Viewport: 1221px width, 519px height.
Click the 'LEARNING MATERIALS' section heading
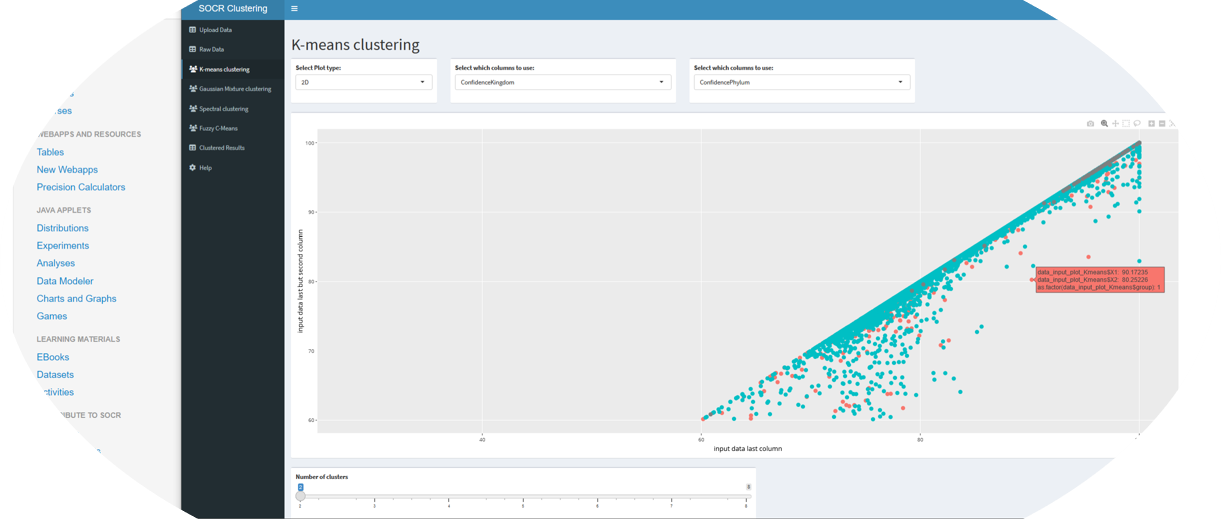point(78,339)
